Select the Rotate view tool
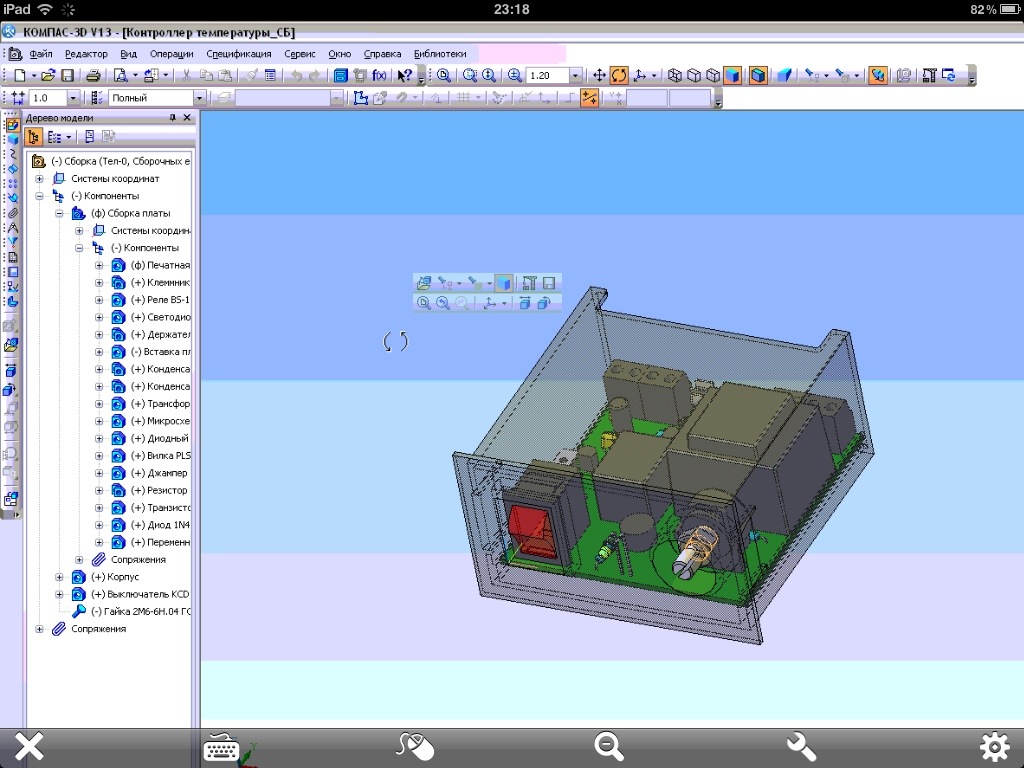Image resolution: width=1024 pixels, height=768 pixels. (619, 76)
